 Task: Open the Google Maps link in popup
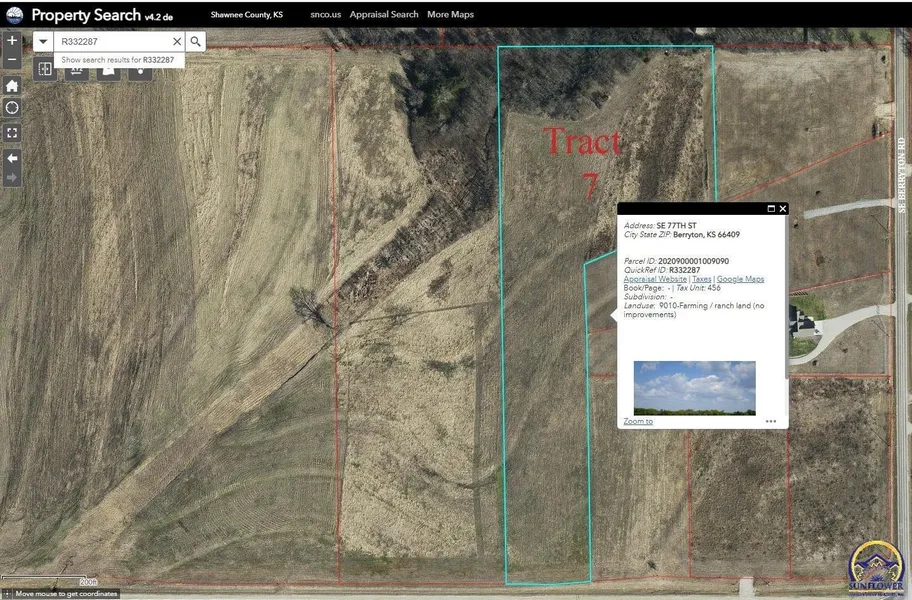[x=740, y=279]
